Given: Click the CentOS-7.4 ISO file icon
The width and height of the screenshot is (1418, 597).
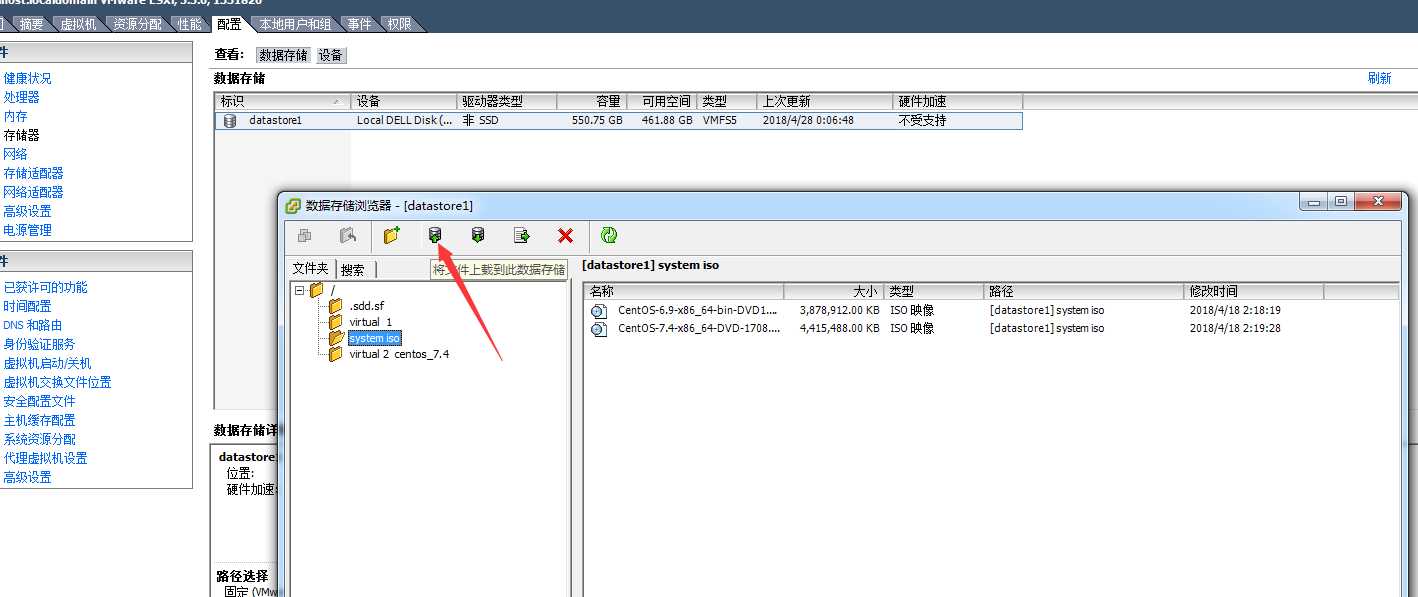Looking at the screenshot, I should coord(598,329).
